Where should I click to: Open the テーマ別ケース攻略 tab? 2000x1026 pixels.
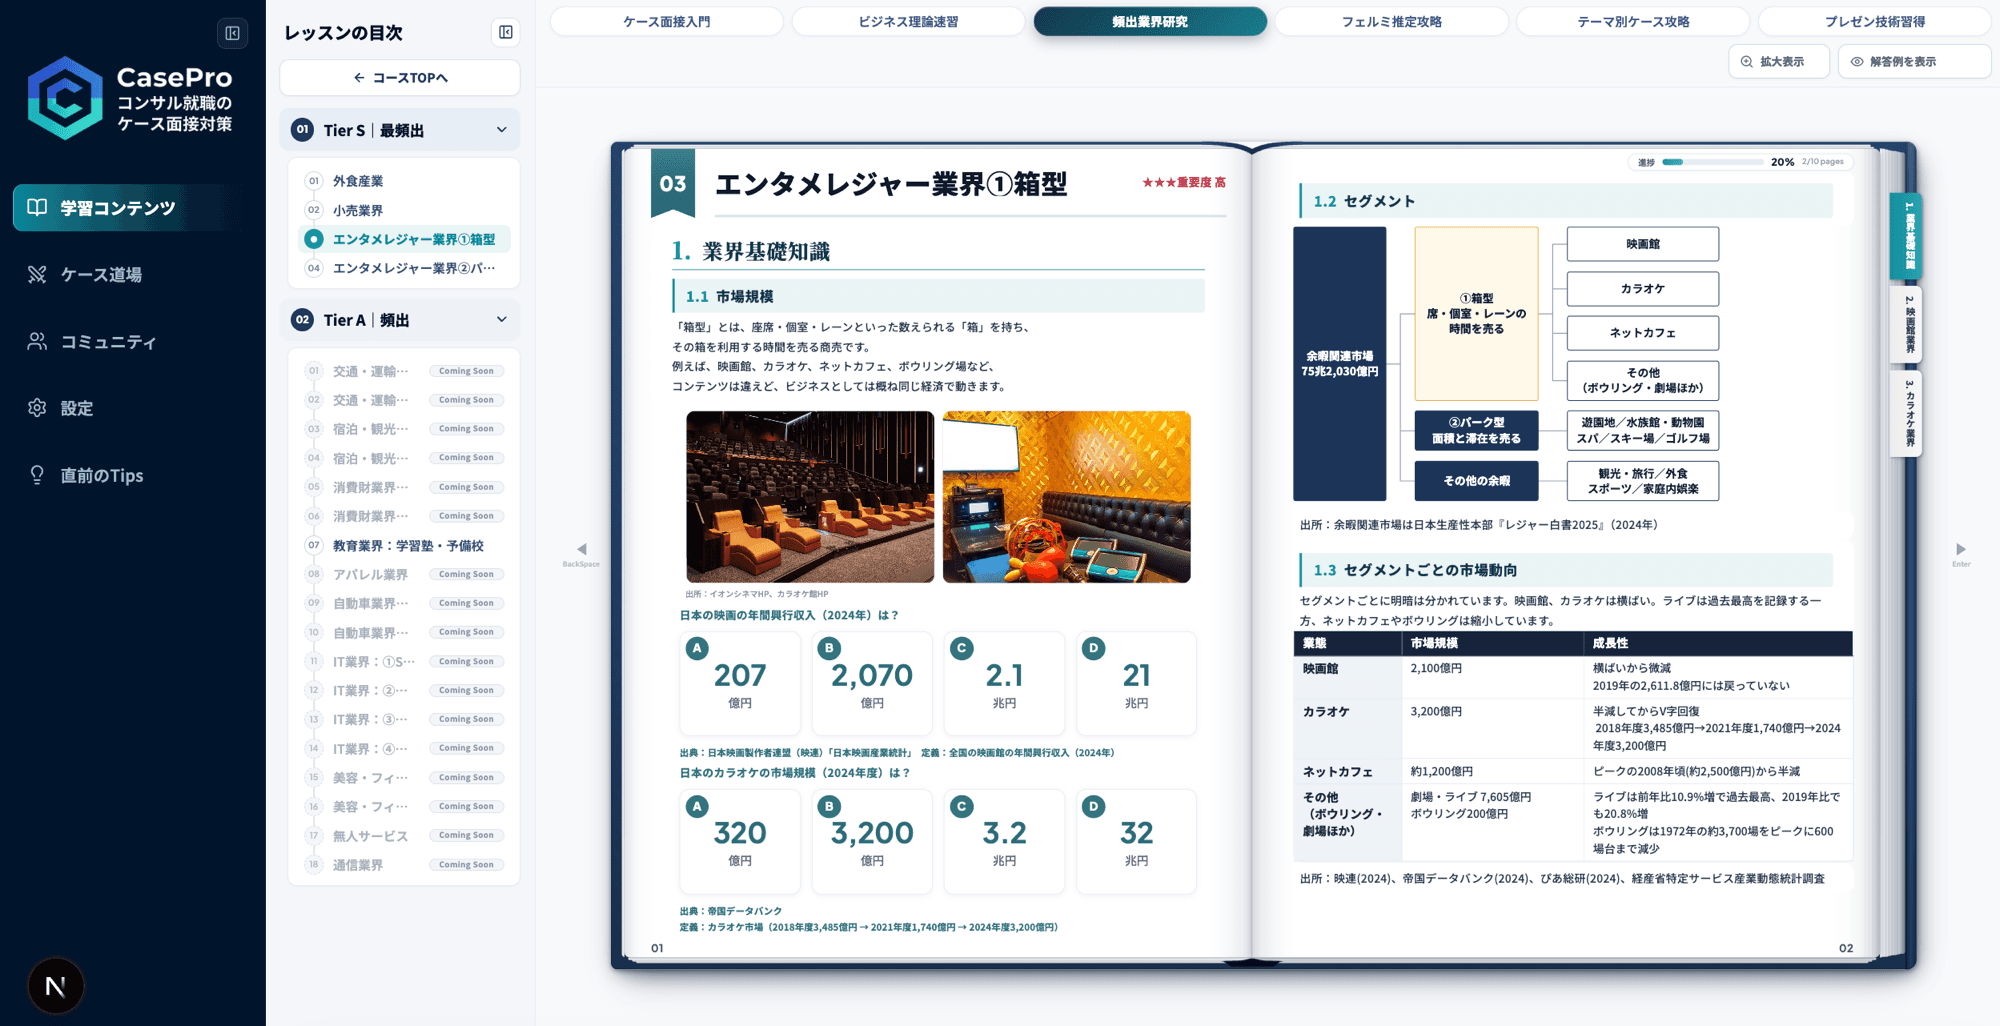tap(1633, 21)
